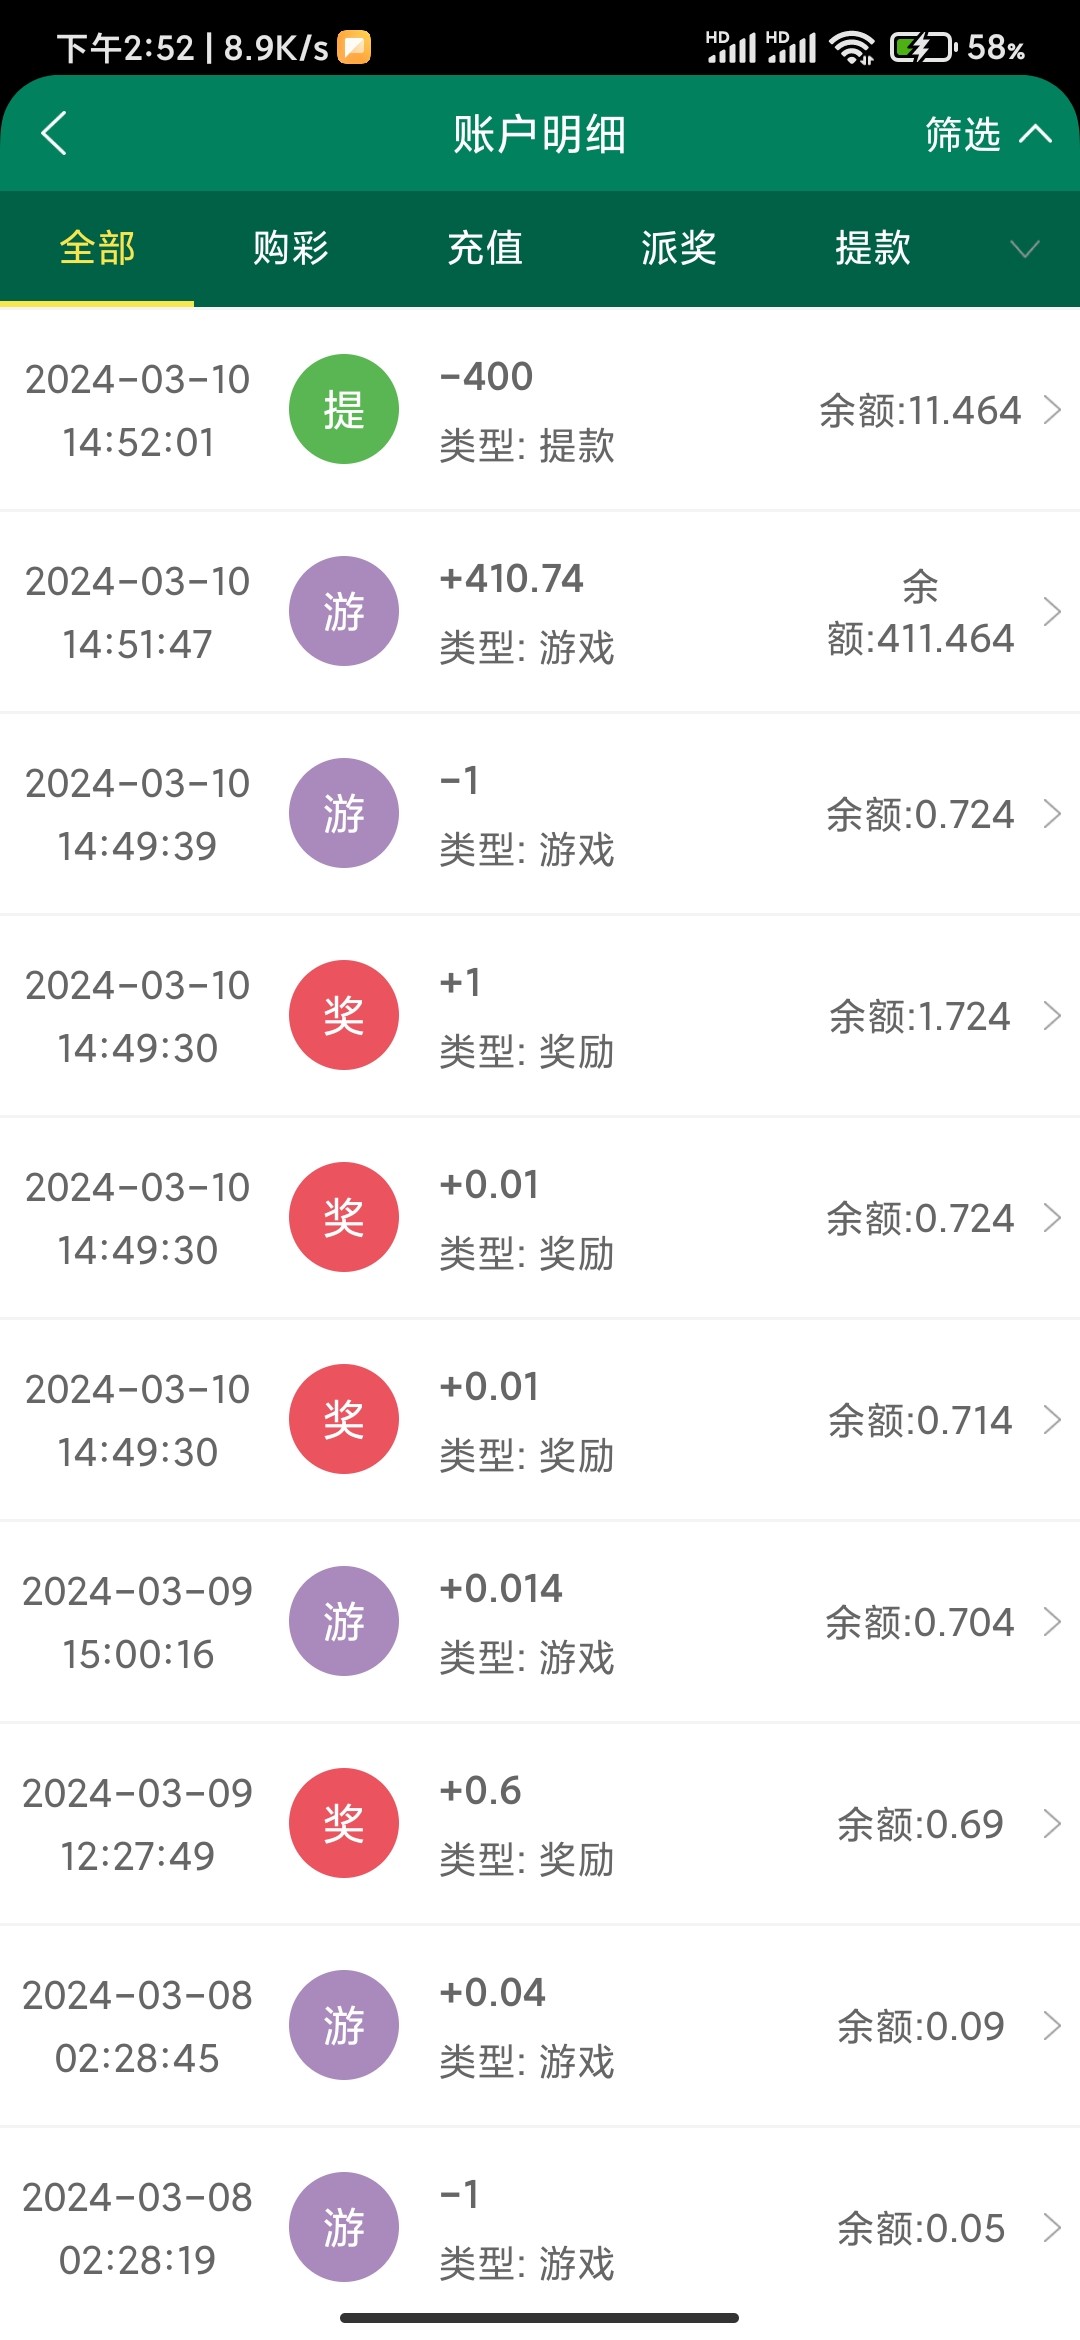
Task: Tap the back arrow in header
Action: tap(55, 134)
